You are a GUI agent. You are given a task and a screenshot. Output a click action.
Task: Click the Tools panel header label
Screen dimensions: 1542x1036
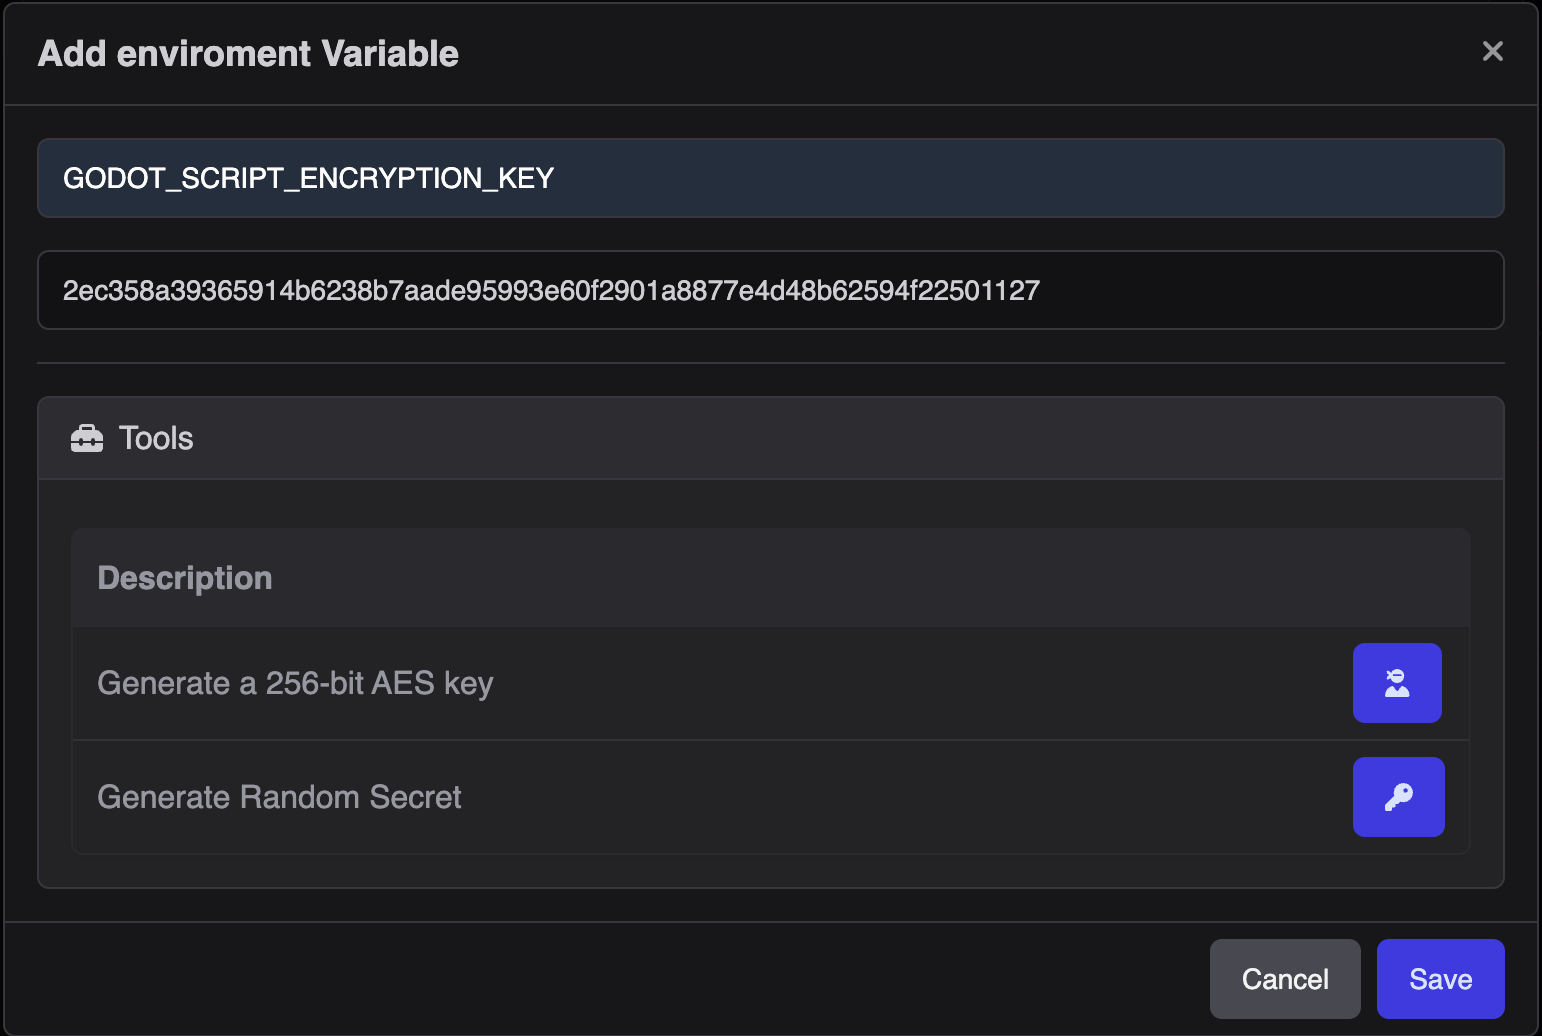[x=156, y=438]
